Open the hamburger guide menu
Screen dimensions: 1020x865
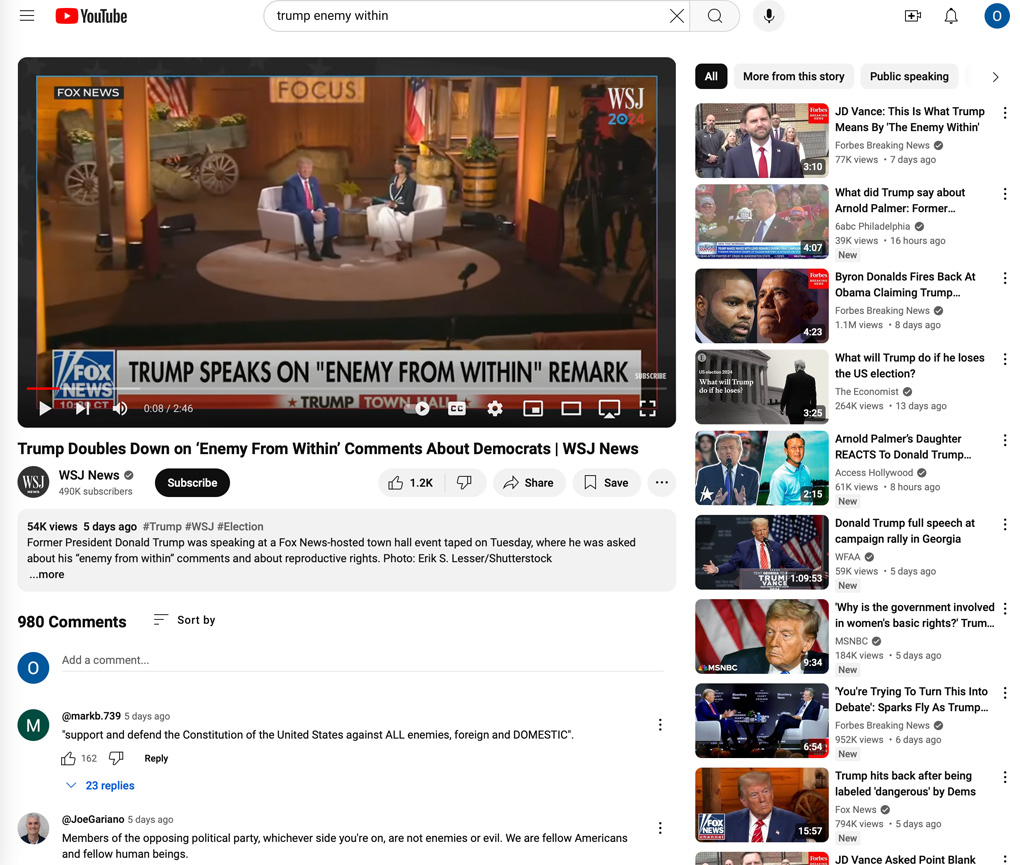tap(27, 16)
